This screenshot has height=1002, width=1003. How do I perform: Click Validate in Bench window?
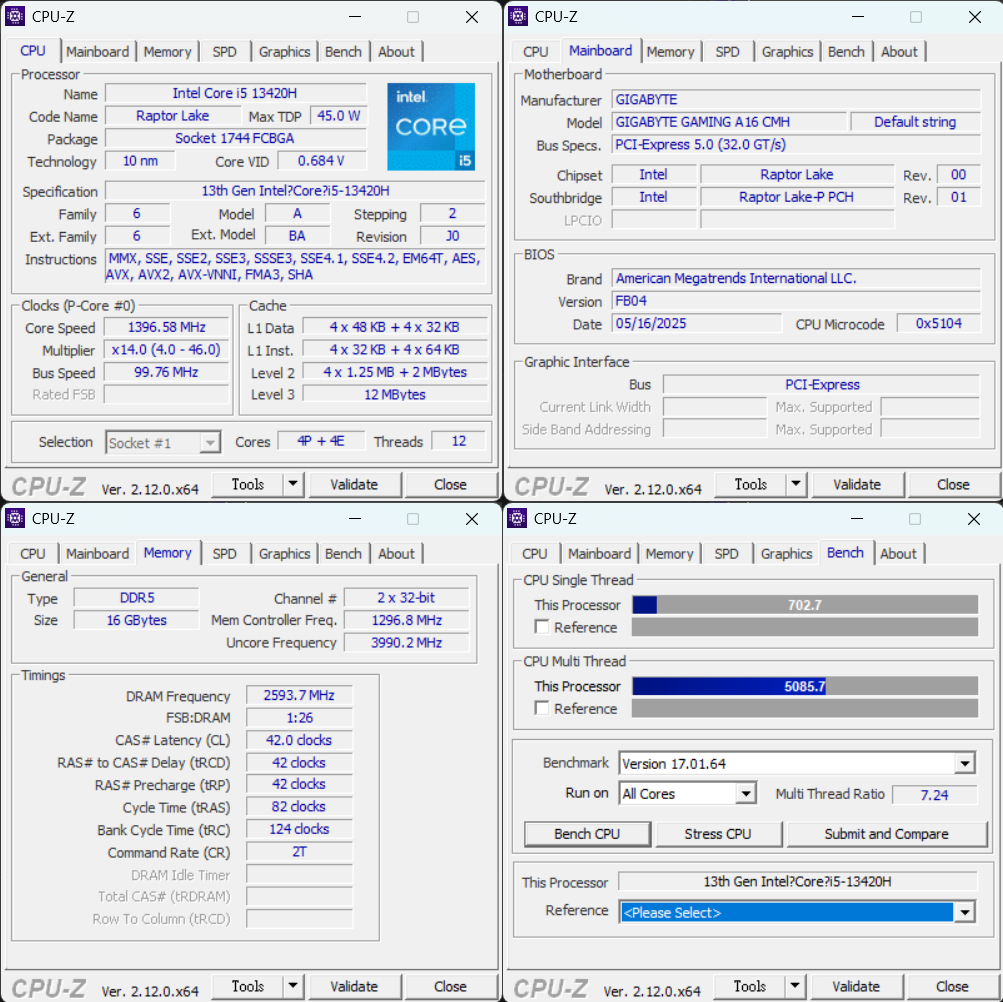[x=856, y=986]
